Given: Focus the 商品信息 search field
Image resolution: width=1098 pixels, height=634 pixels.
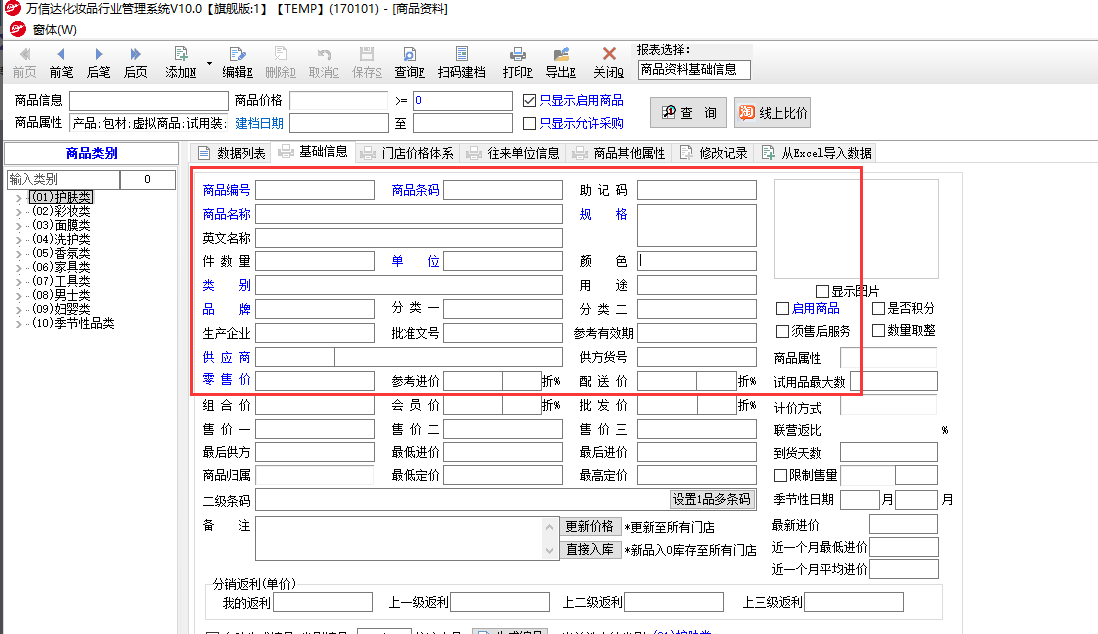Looking at the screenshot, I should pos(148,101).
